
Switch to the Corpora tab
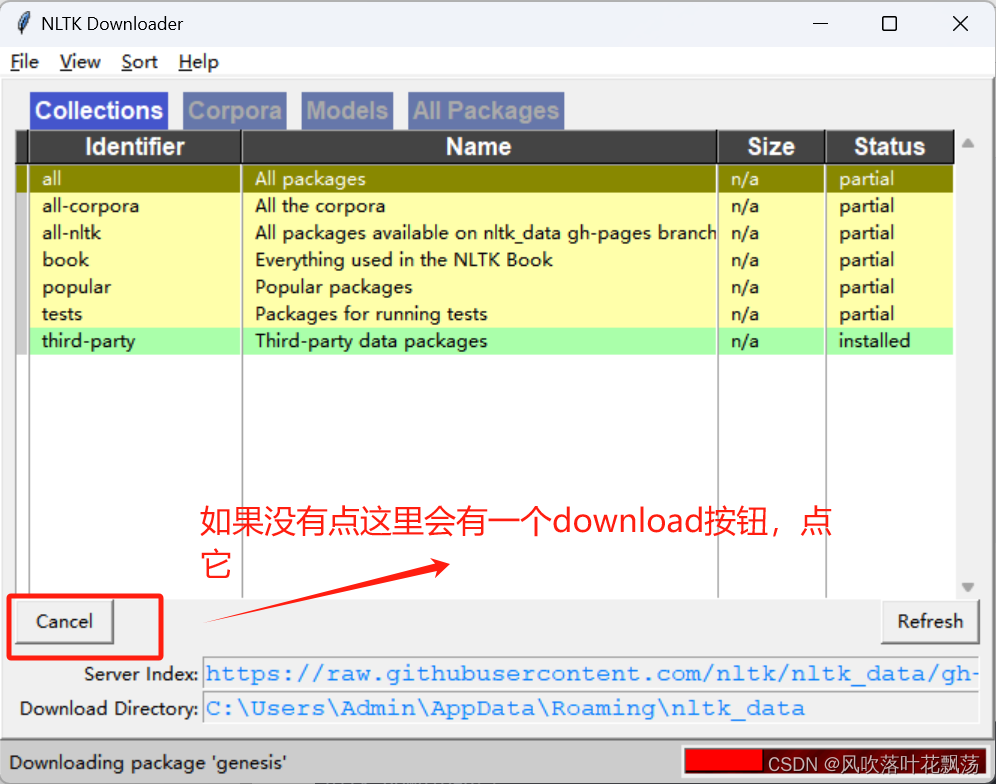[234, 111]
